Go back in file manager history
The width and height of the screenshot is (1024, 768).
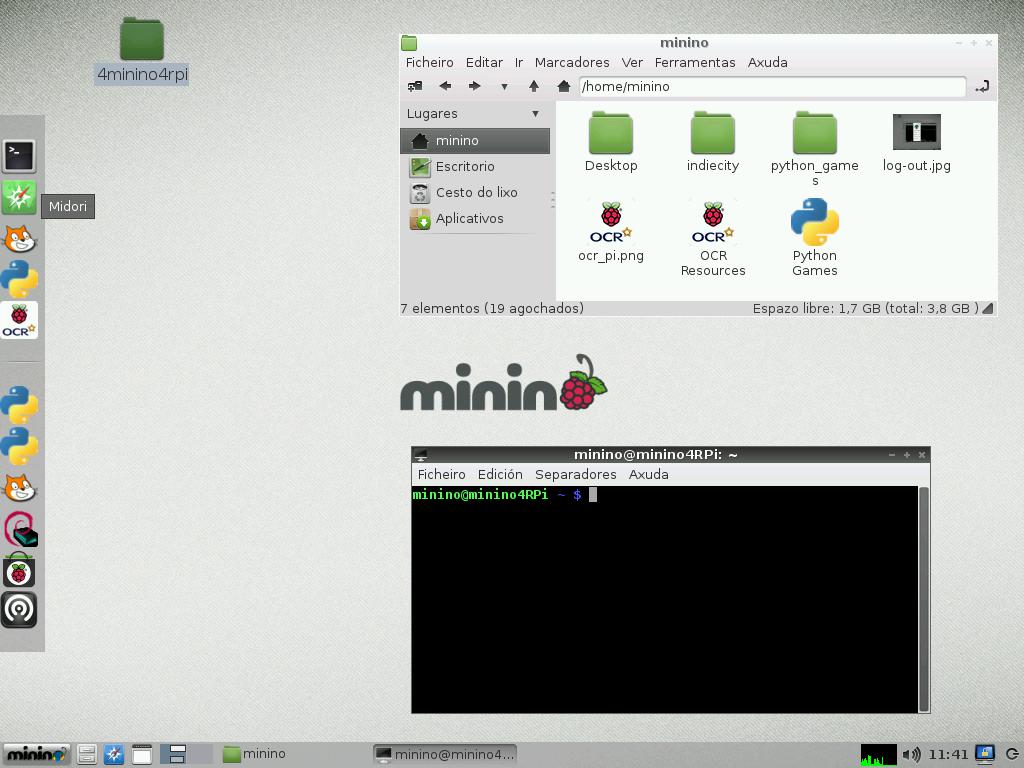(x=445, y=86)
